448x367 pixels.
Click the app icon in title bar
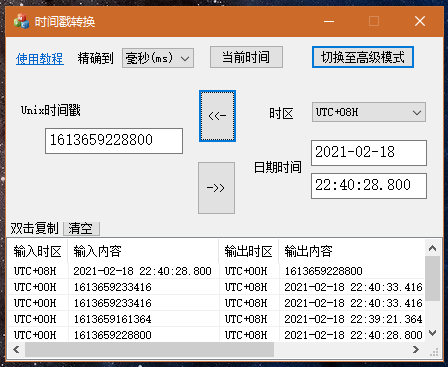pos(21,21)
